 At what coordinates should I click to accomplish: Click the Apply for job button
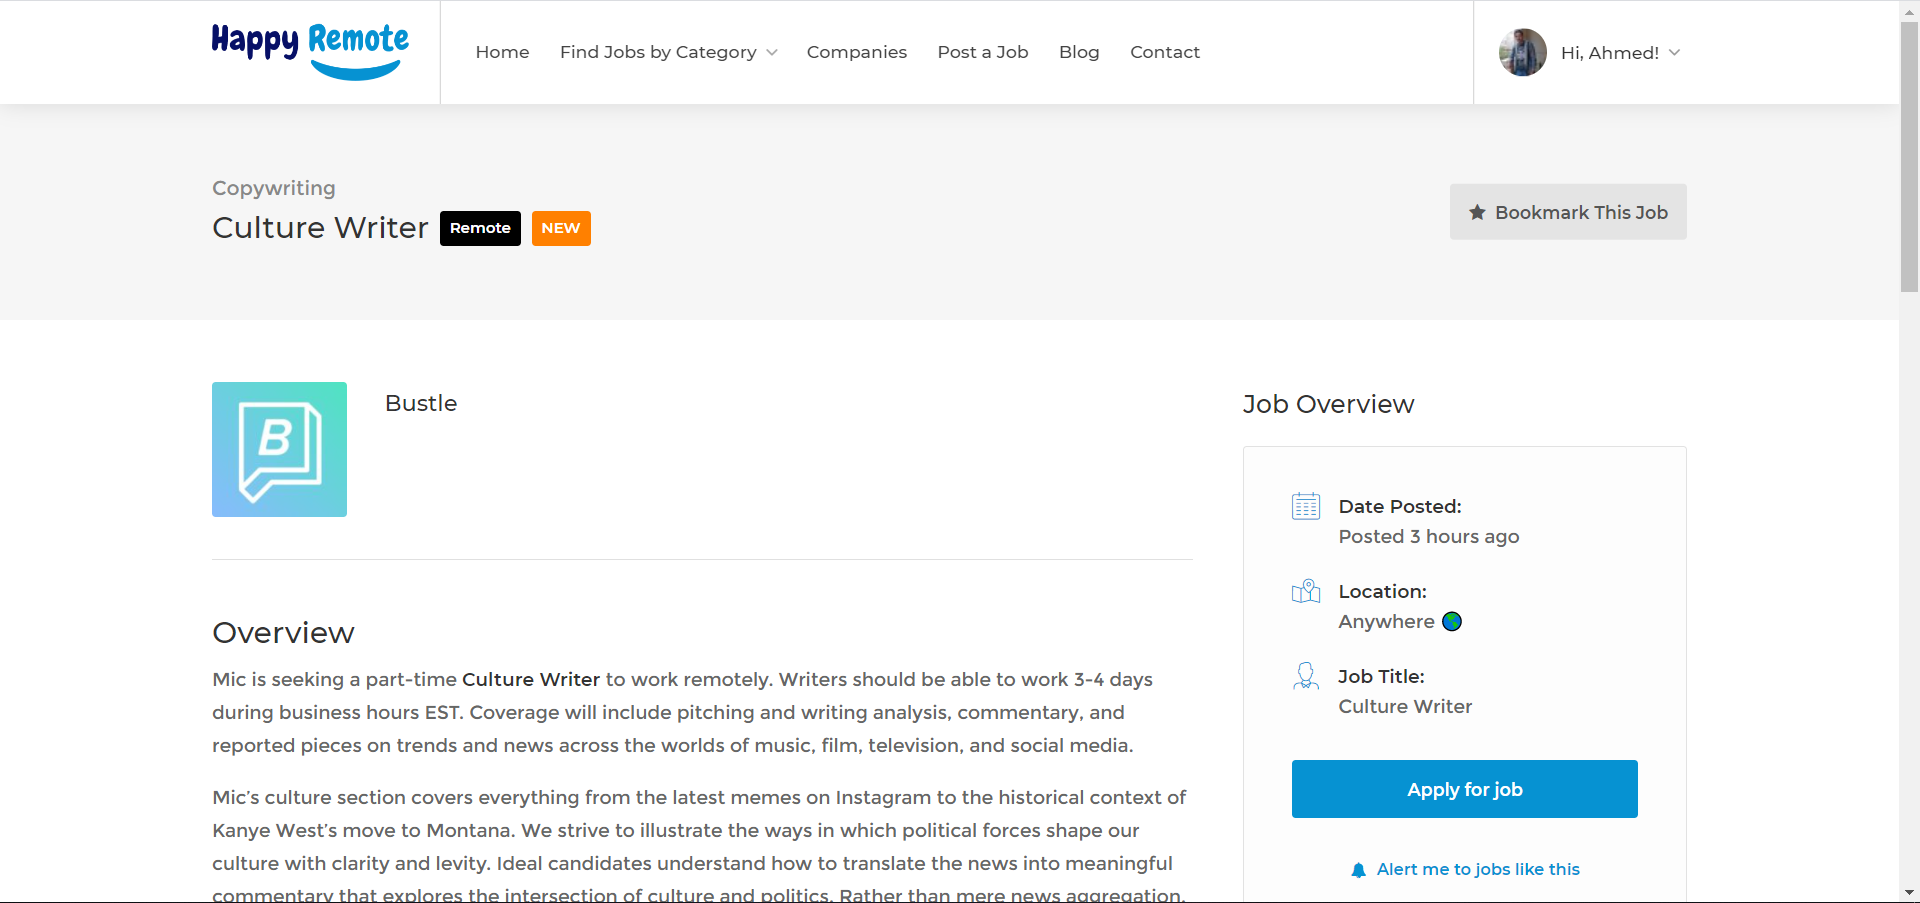pos(1464,789)
